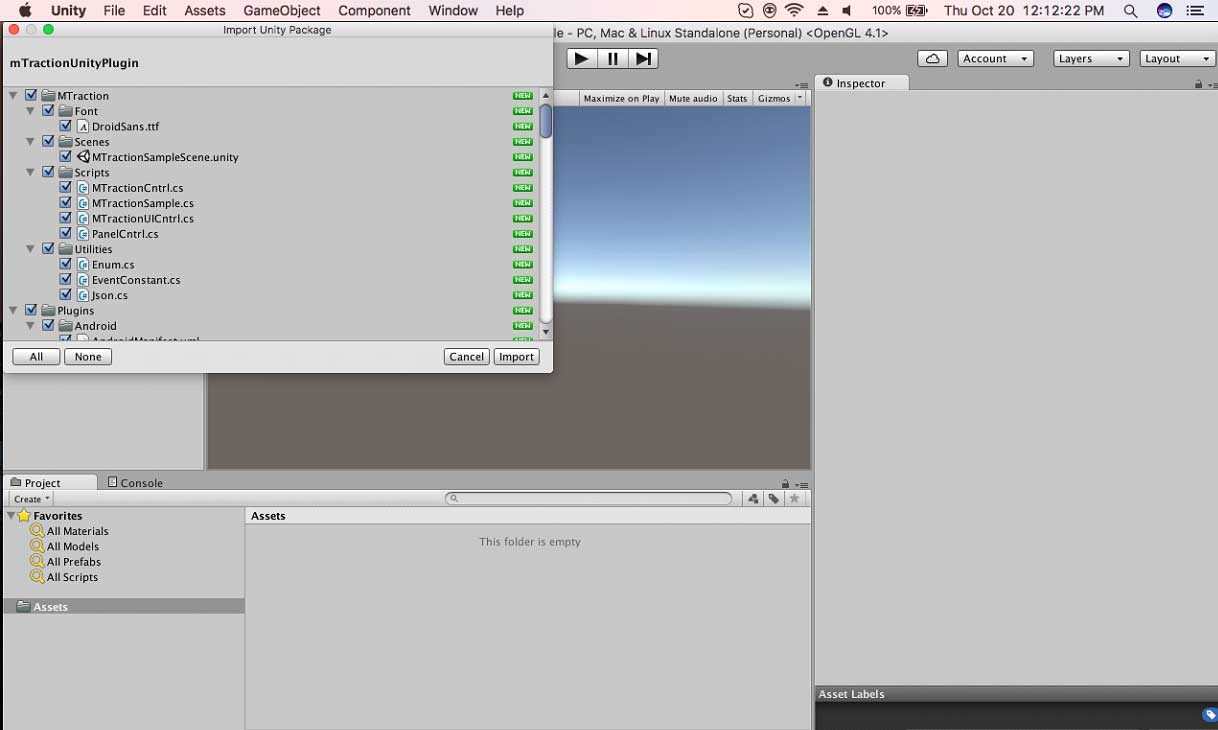Click the Scene view context menu icon
This screenshot has width=1218, height=730.
801,85
